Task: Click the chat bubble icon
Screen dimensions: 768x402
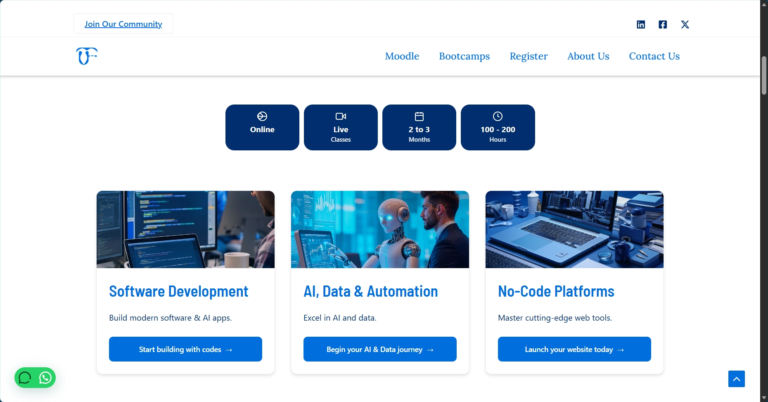Action: pos(25,378)
